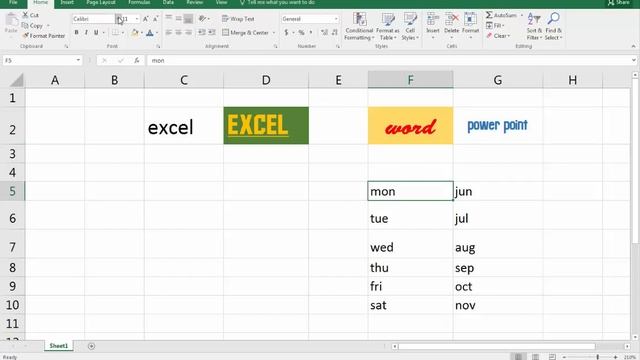Viewport: 640px width, 360px height.
Task: Click the Share button
Action: (x=618, y=2)
